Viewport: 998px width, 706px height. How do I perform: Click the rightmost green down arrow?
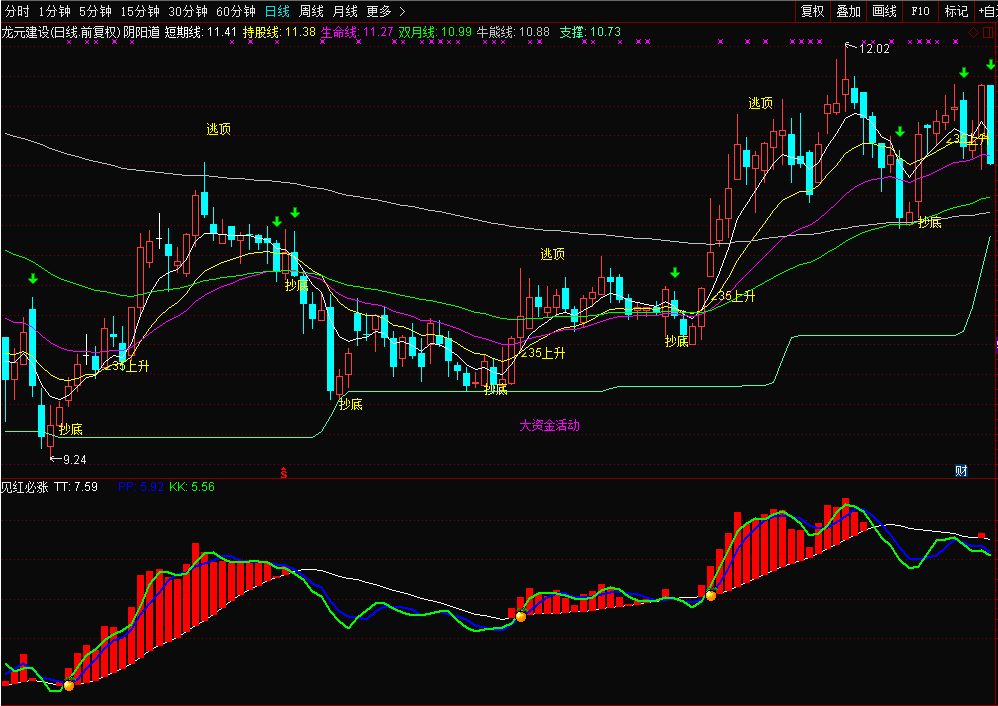991,64
